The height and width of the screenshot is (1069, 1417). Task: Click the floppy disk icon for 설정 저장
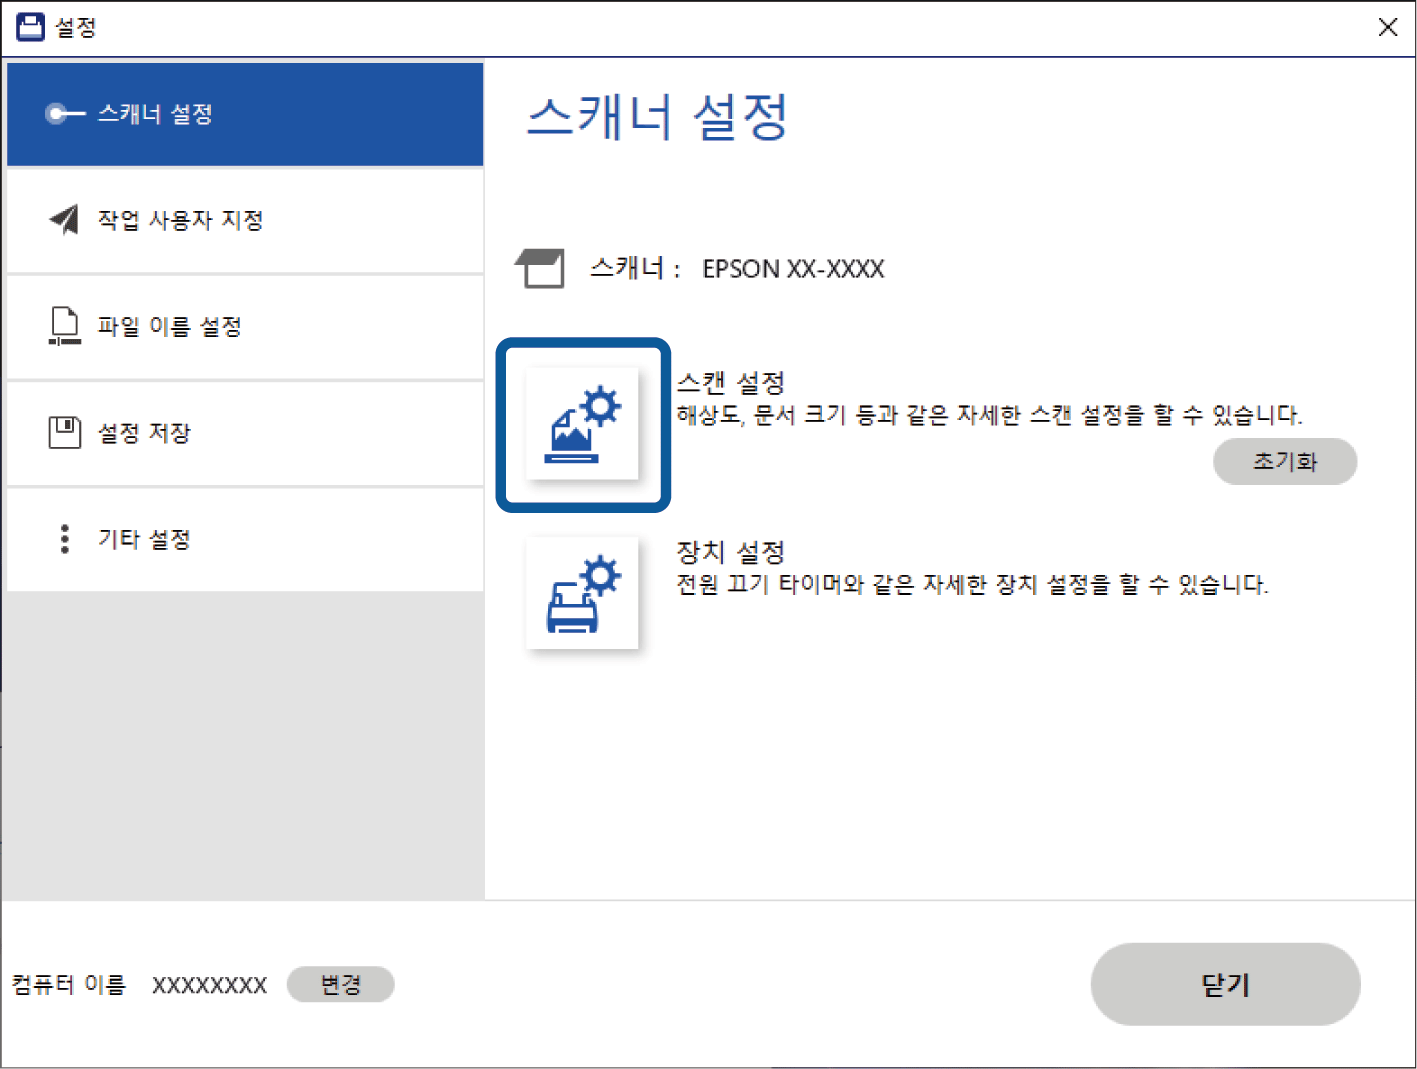pyautogui.click(x=65, y=433)
